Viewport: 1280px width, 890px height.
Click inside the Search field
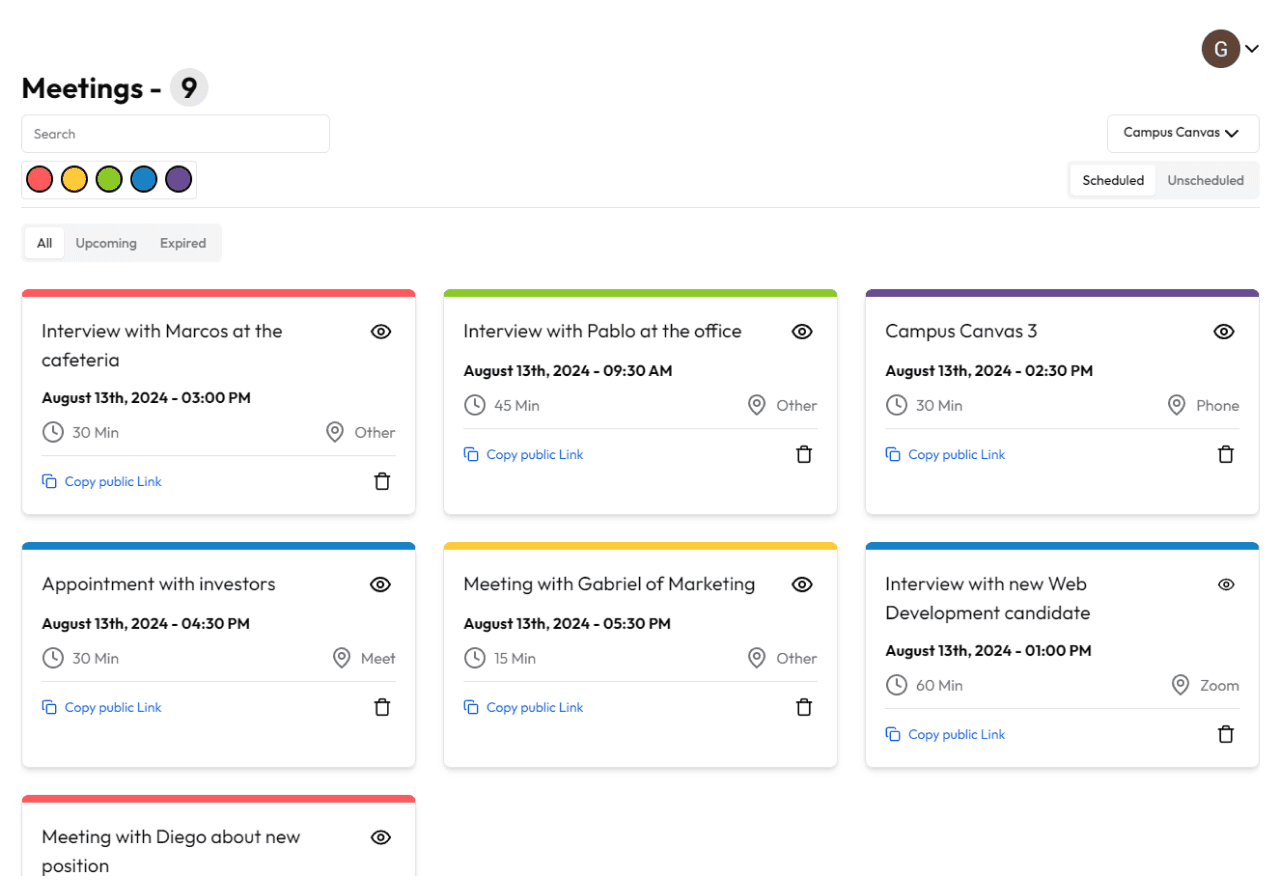[175, 133]
